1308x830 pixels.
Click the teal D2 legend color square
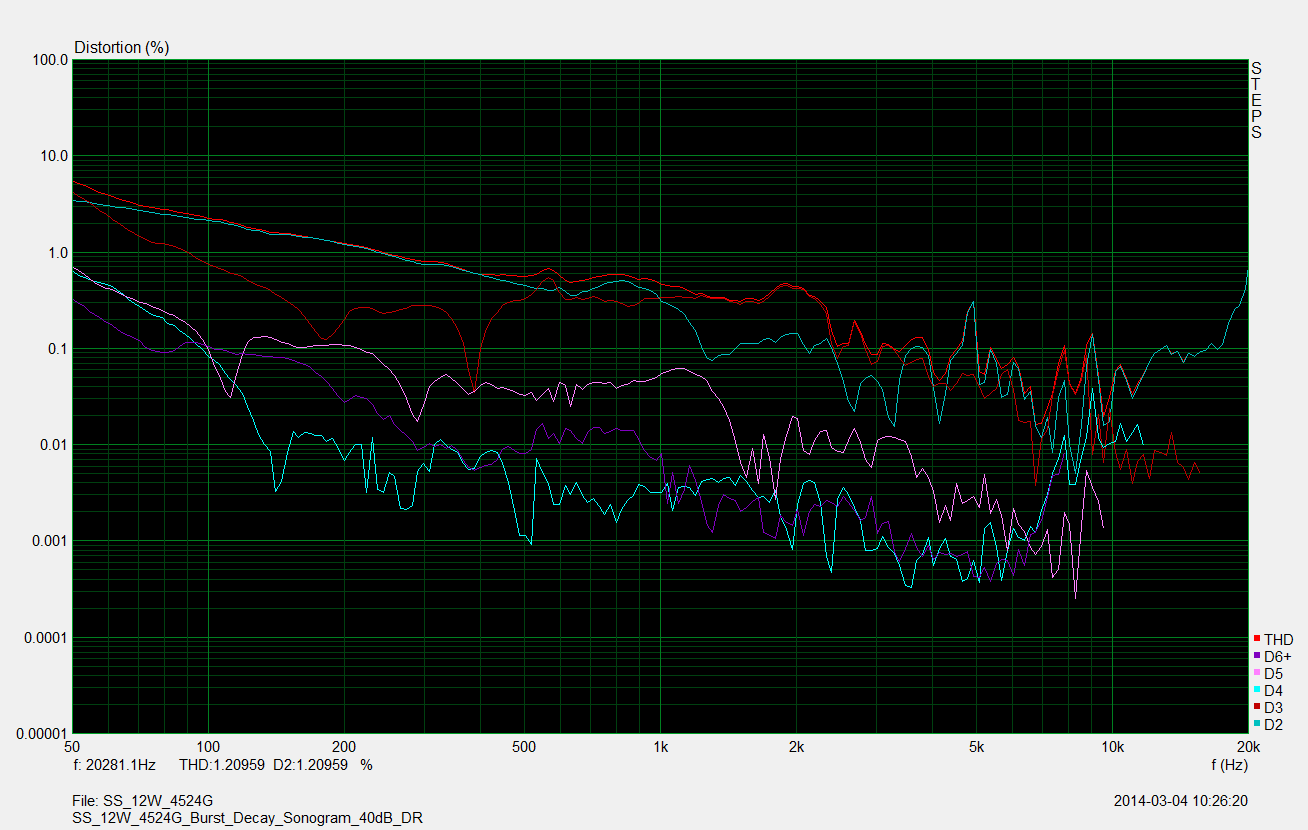[1256, 724]
